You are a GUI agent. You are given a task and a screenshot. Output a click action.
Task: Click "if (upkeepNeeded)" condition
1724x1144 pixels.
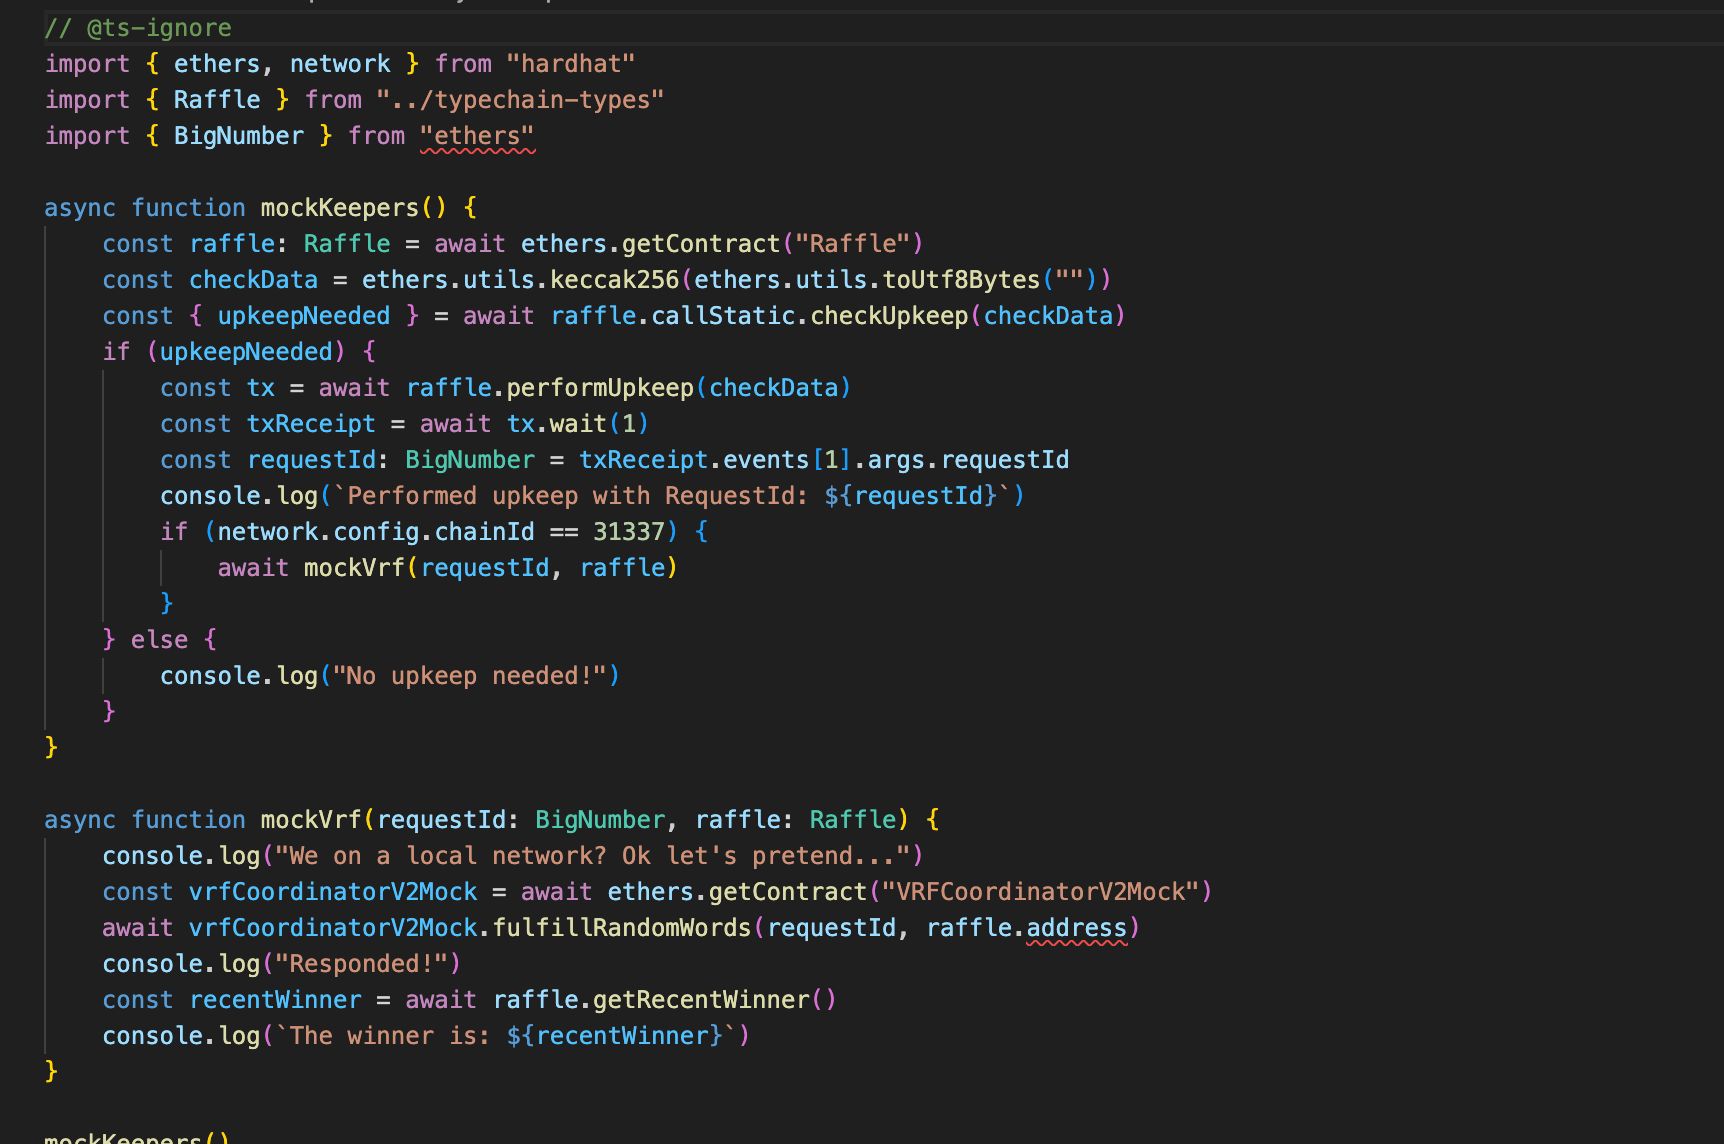point(224,352)
